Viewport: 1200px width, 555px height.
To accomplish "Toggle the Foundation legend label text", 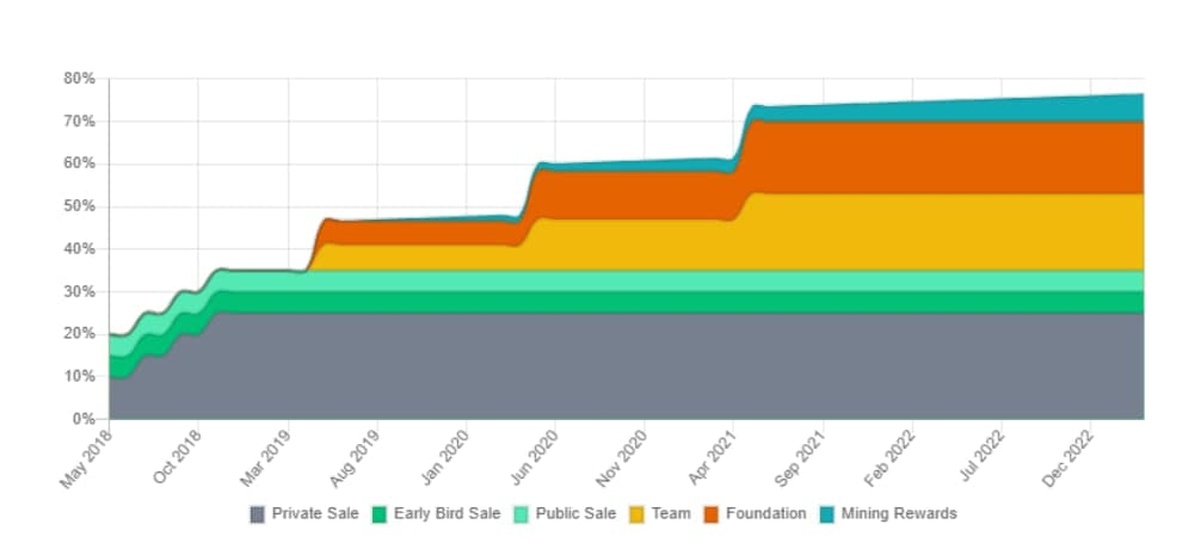I will pyautogui.click(x=765, y=514).
